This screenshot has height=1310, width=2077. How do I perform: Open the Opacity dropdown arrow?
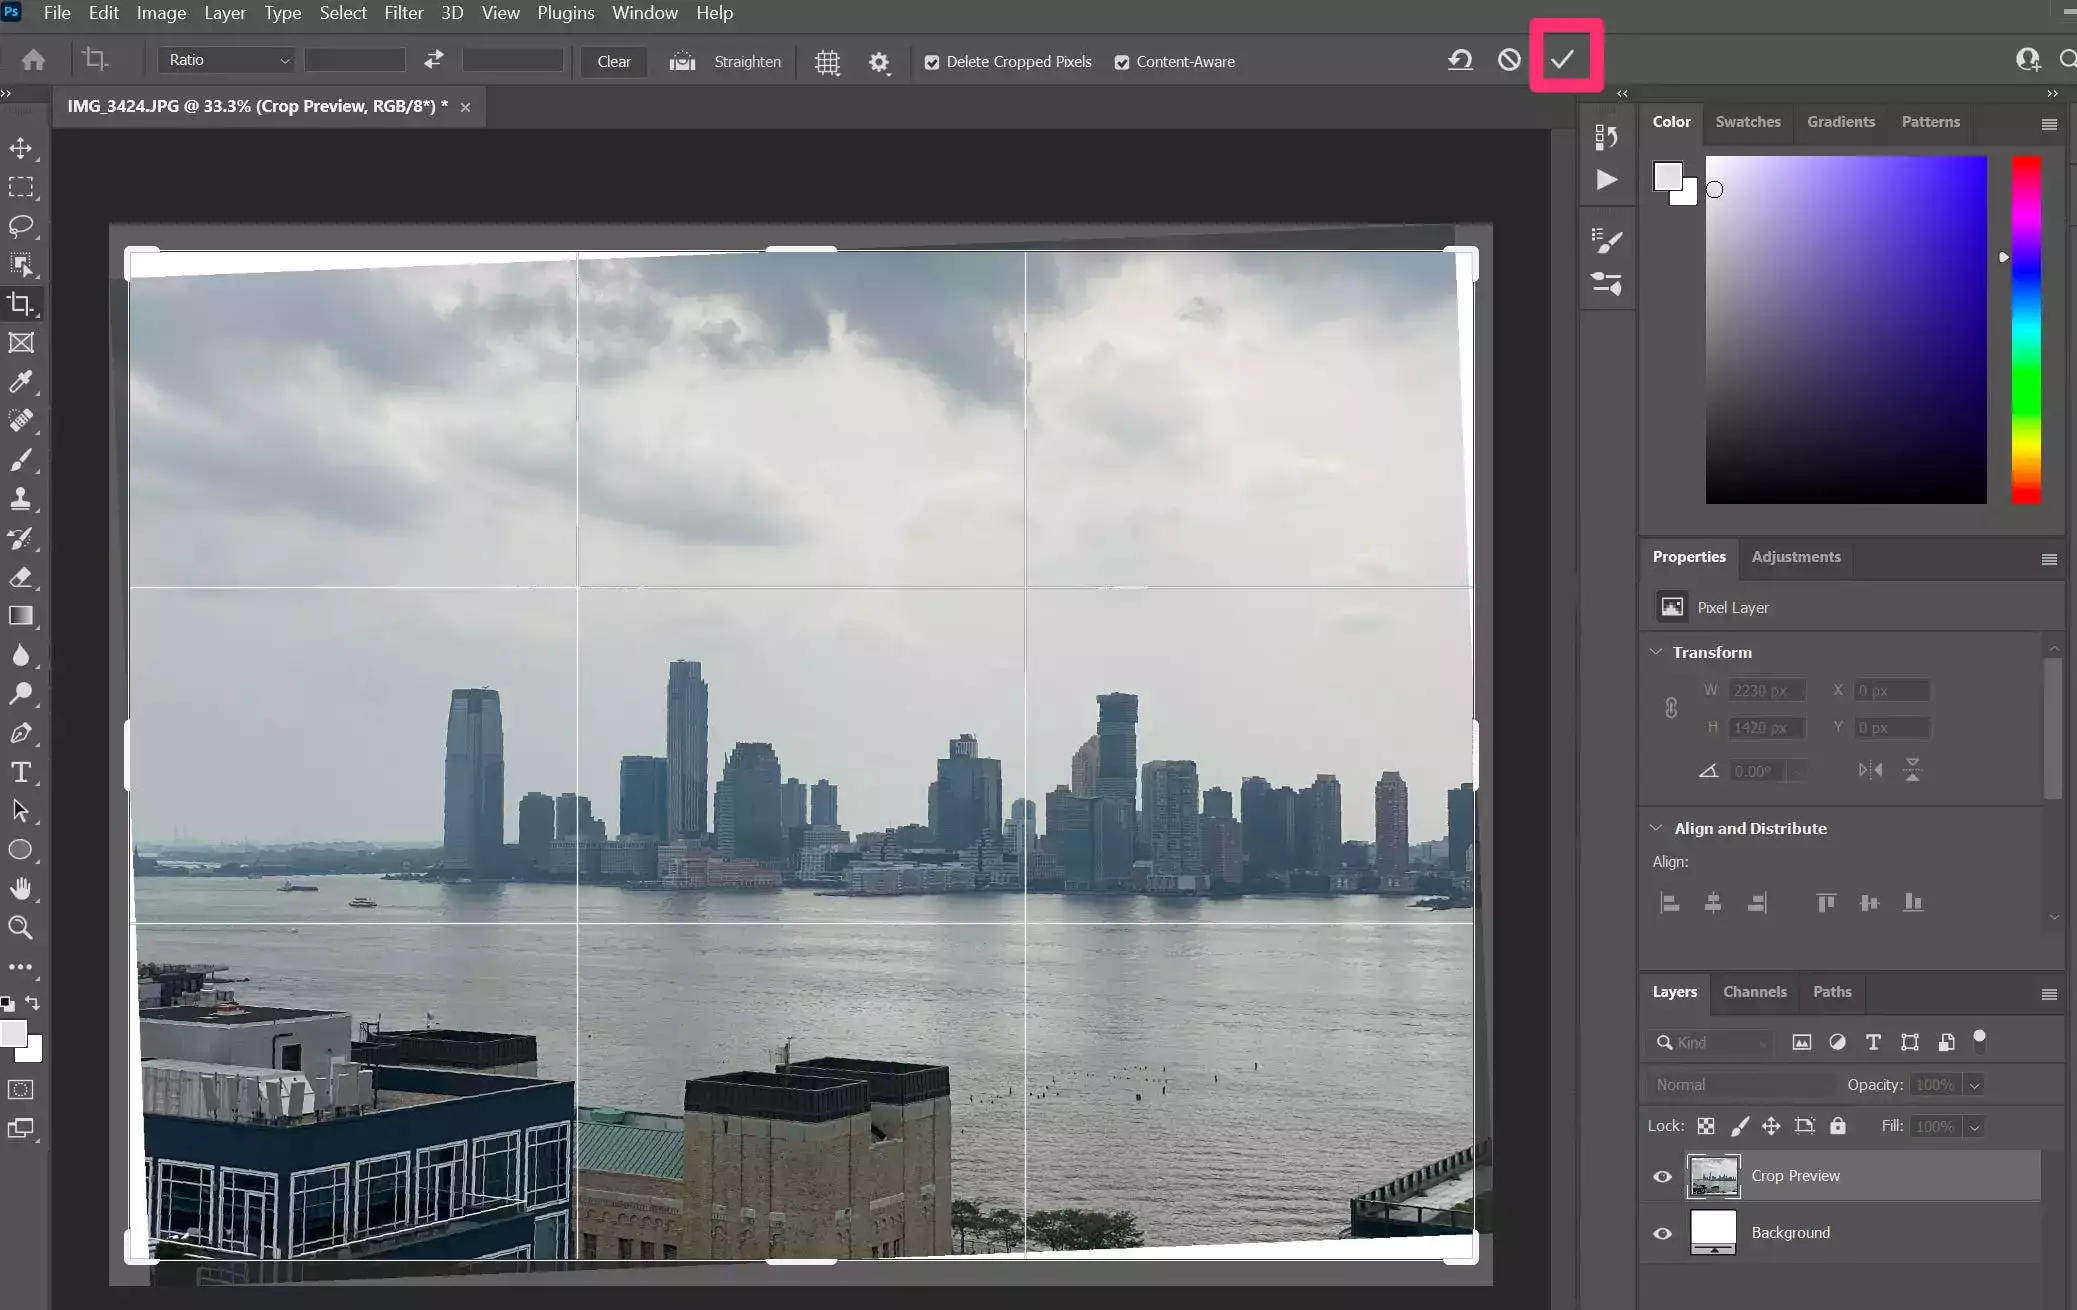pyautogui.click(x=1974, y=1085)
